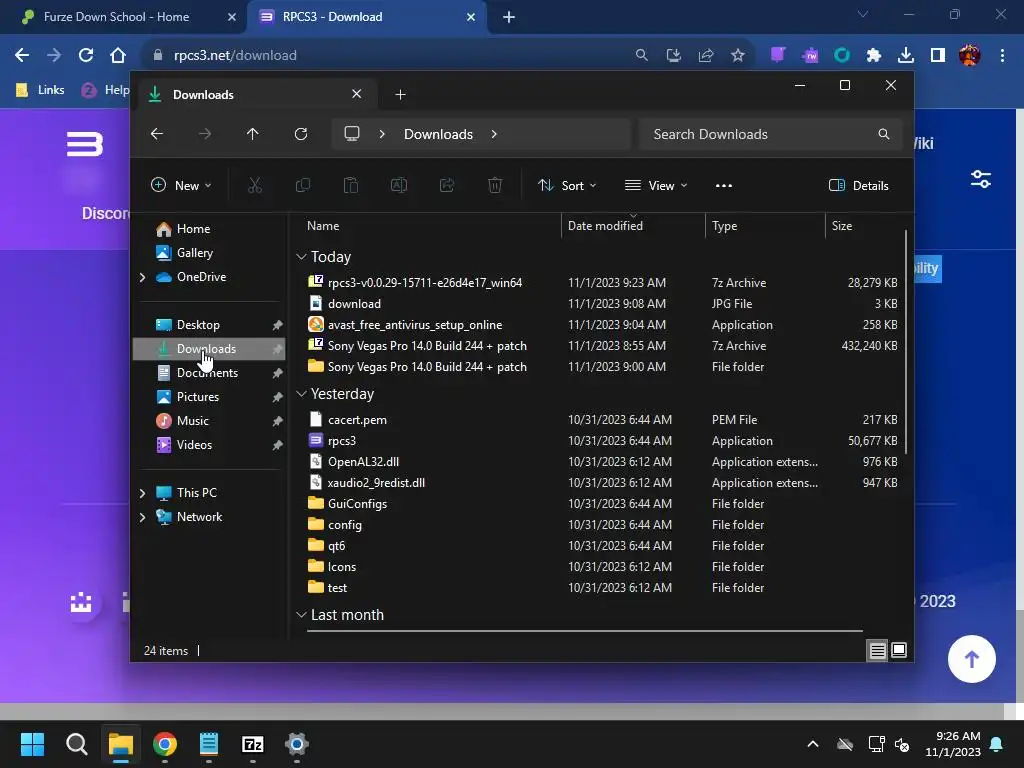Expand This PC in navigation pane

(x=142, y=493)
